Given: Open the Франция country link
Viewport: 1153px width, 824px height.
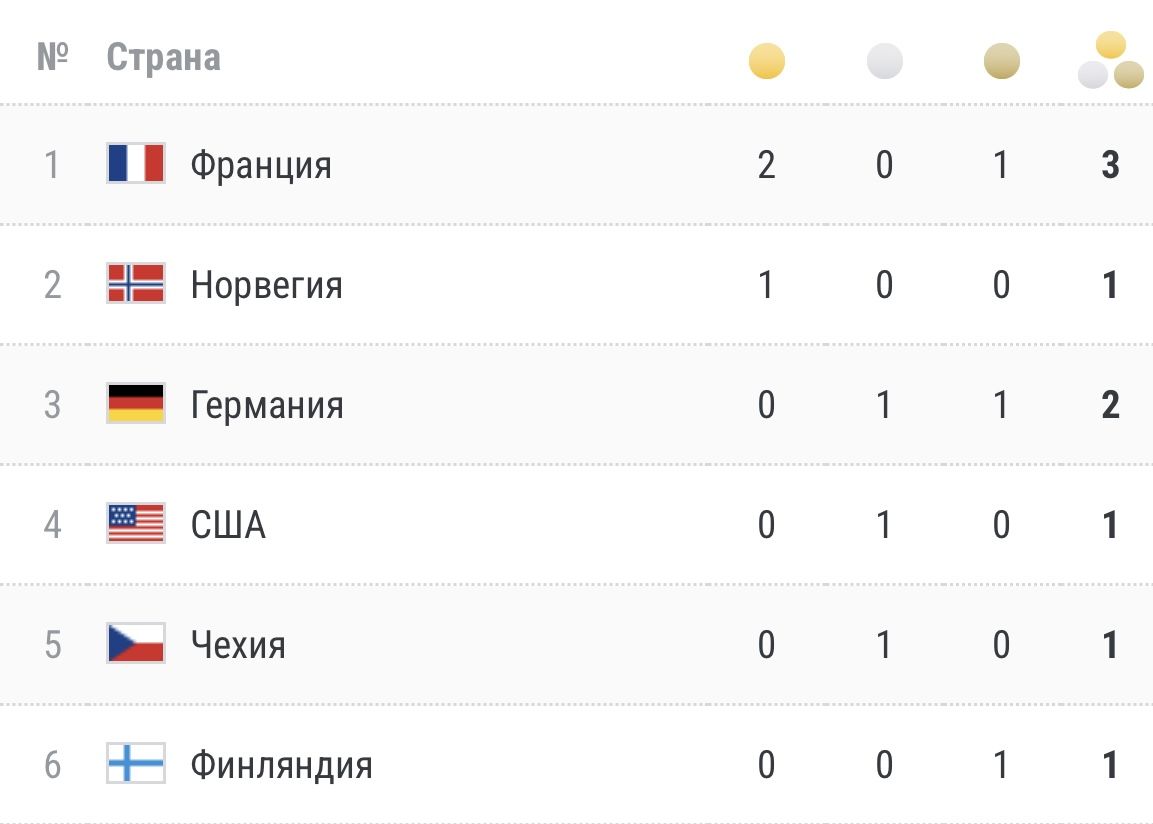Looking at the screenshot, I should click(x=261, y=165).
